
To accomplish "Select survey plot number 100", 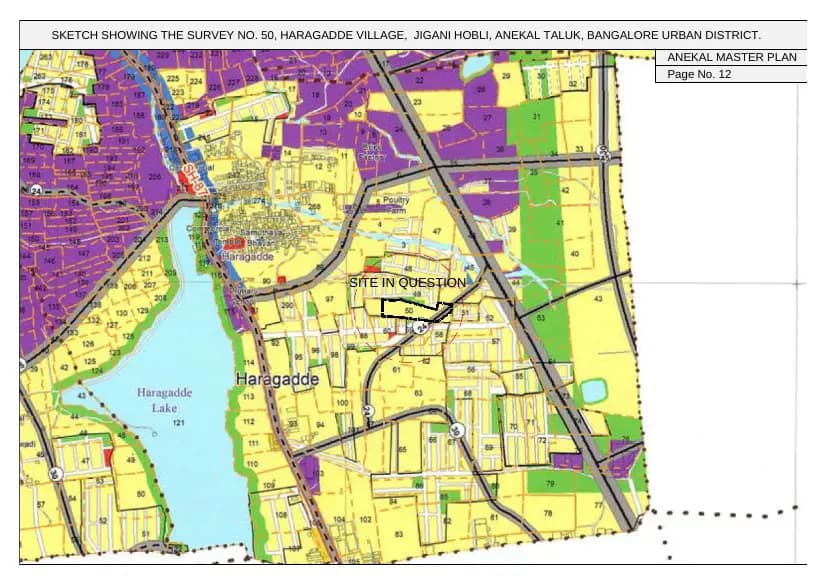I will click(342, 403).
